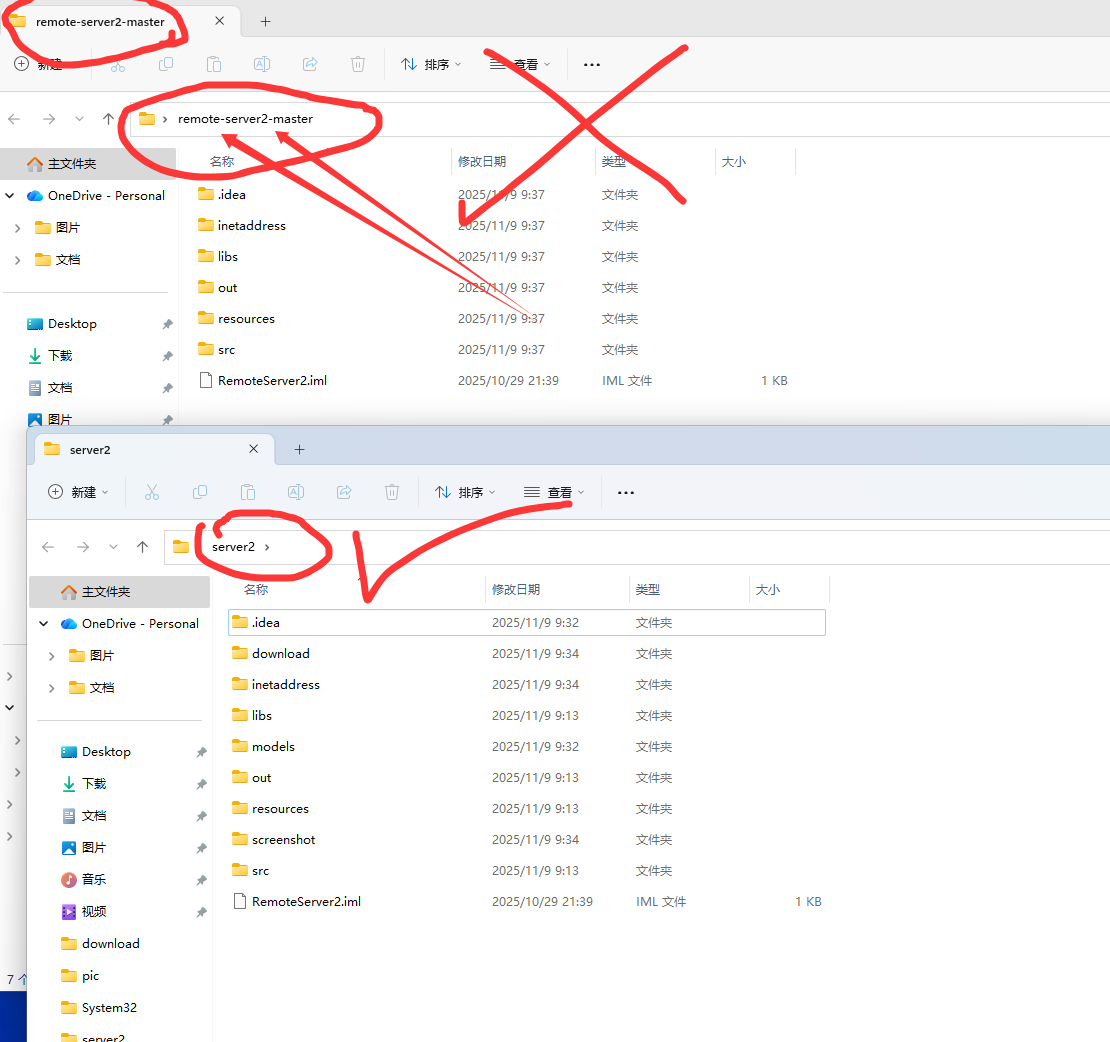Add new tab in server2 window
1110x1042 pixels.
(x=299, y=450)
